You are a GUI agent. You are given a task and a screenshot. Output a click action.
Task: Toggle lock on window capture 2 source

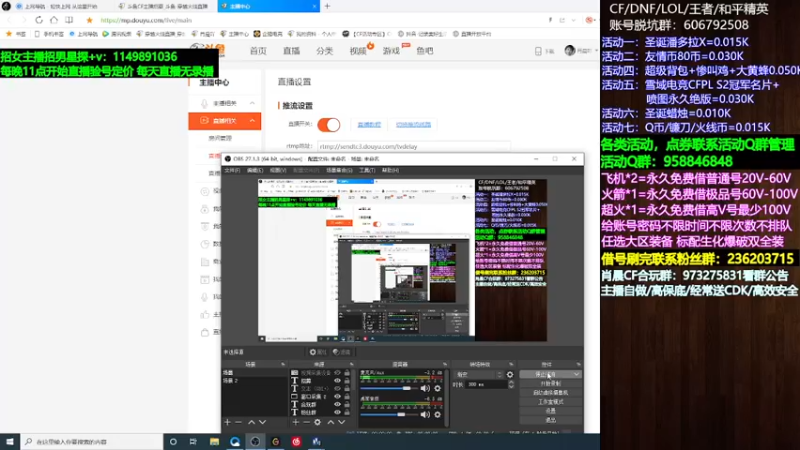point(347,396)
